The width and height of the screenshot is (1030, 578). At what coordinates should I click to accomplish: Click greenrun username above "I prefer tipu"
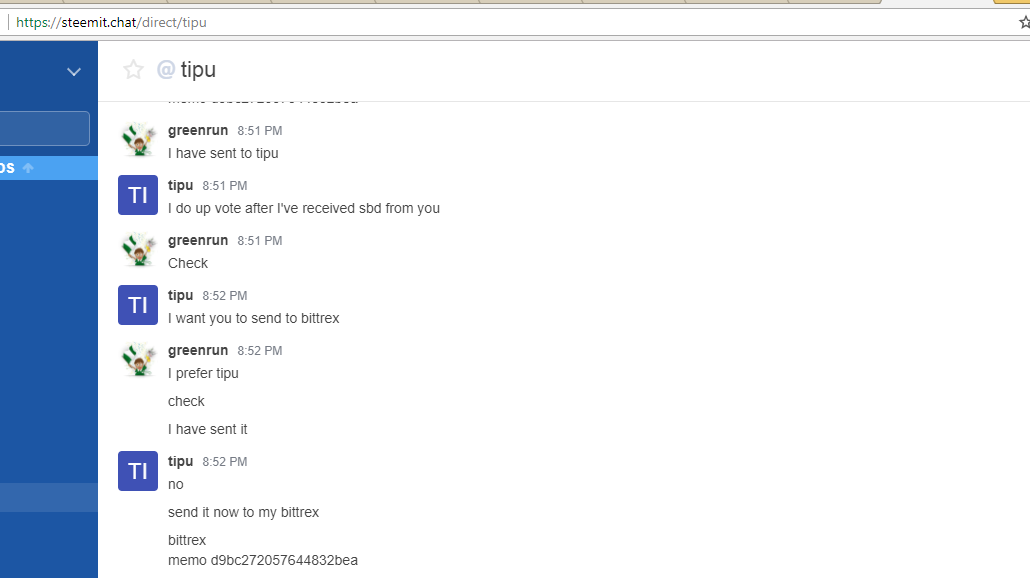(x=198, y=350)
